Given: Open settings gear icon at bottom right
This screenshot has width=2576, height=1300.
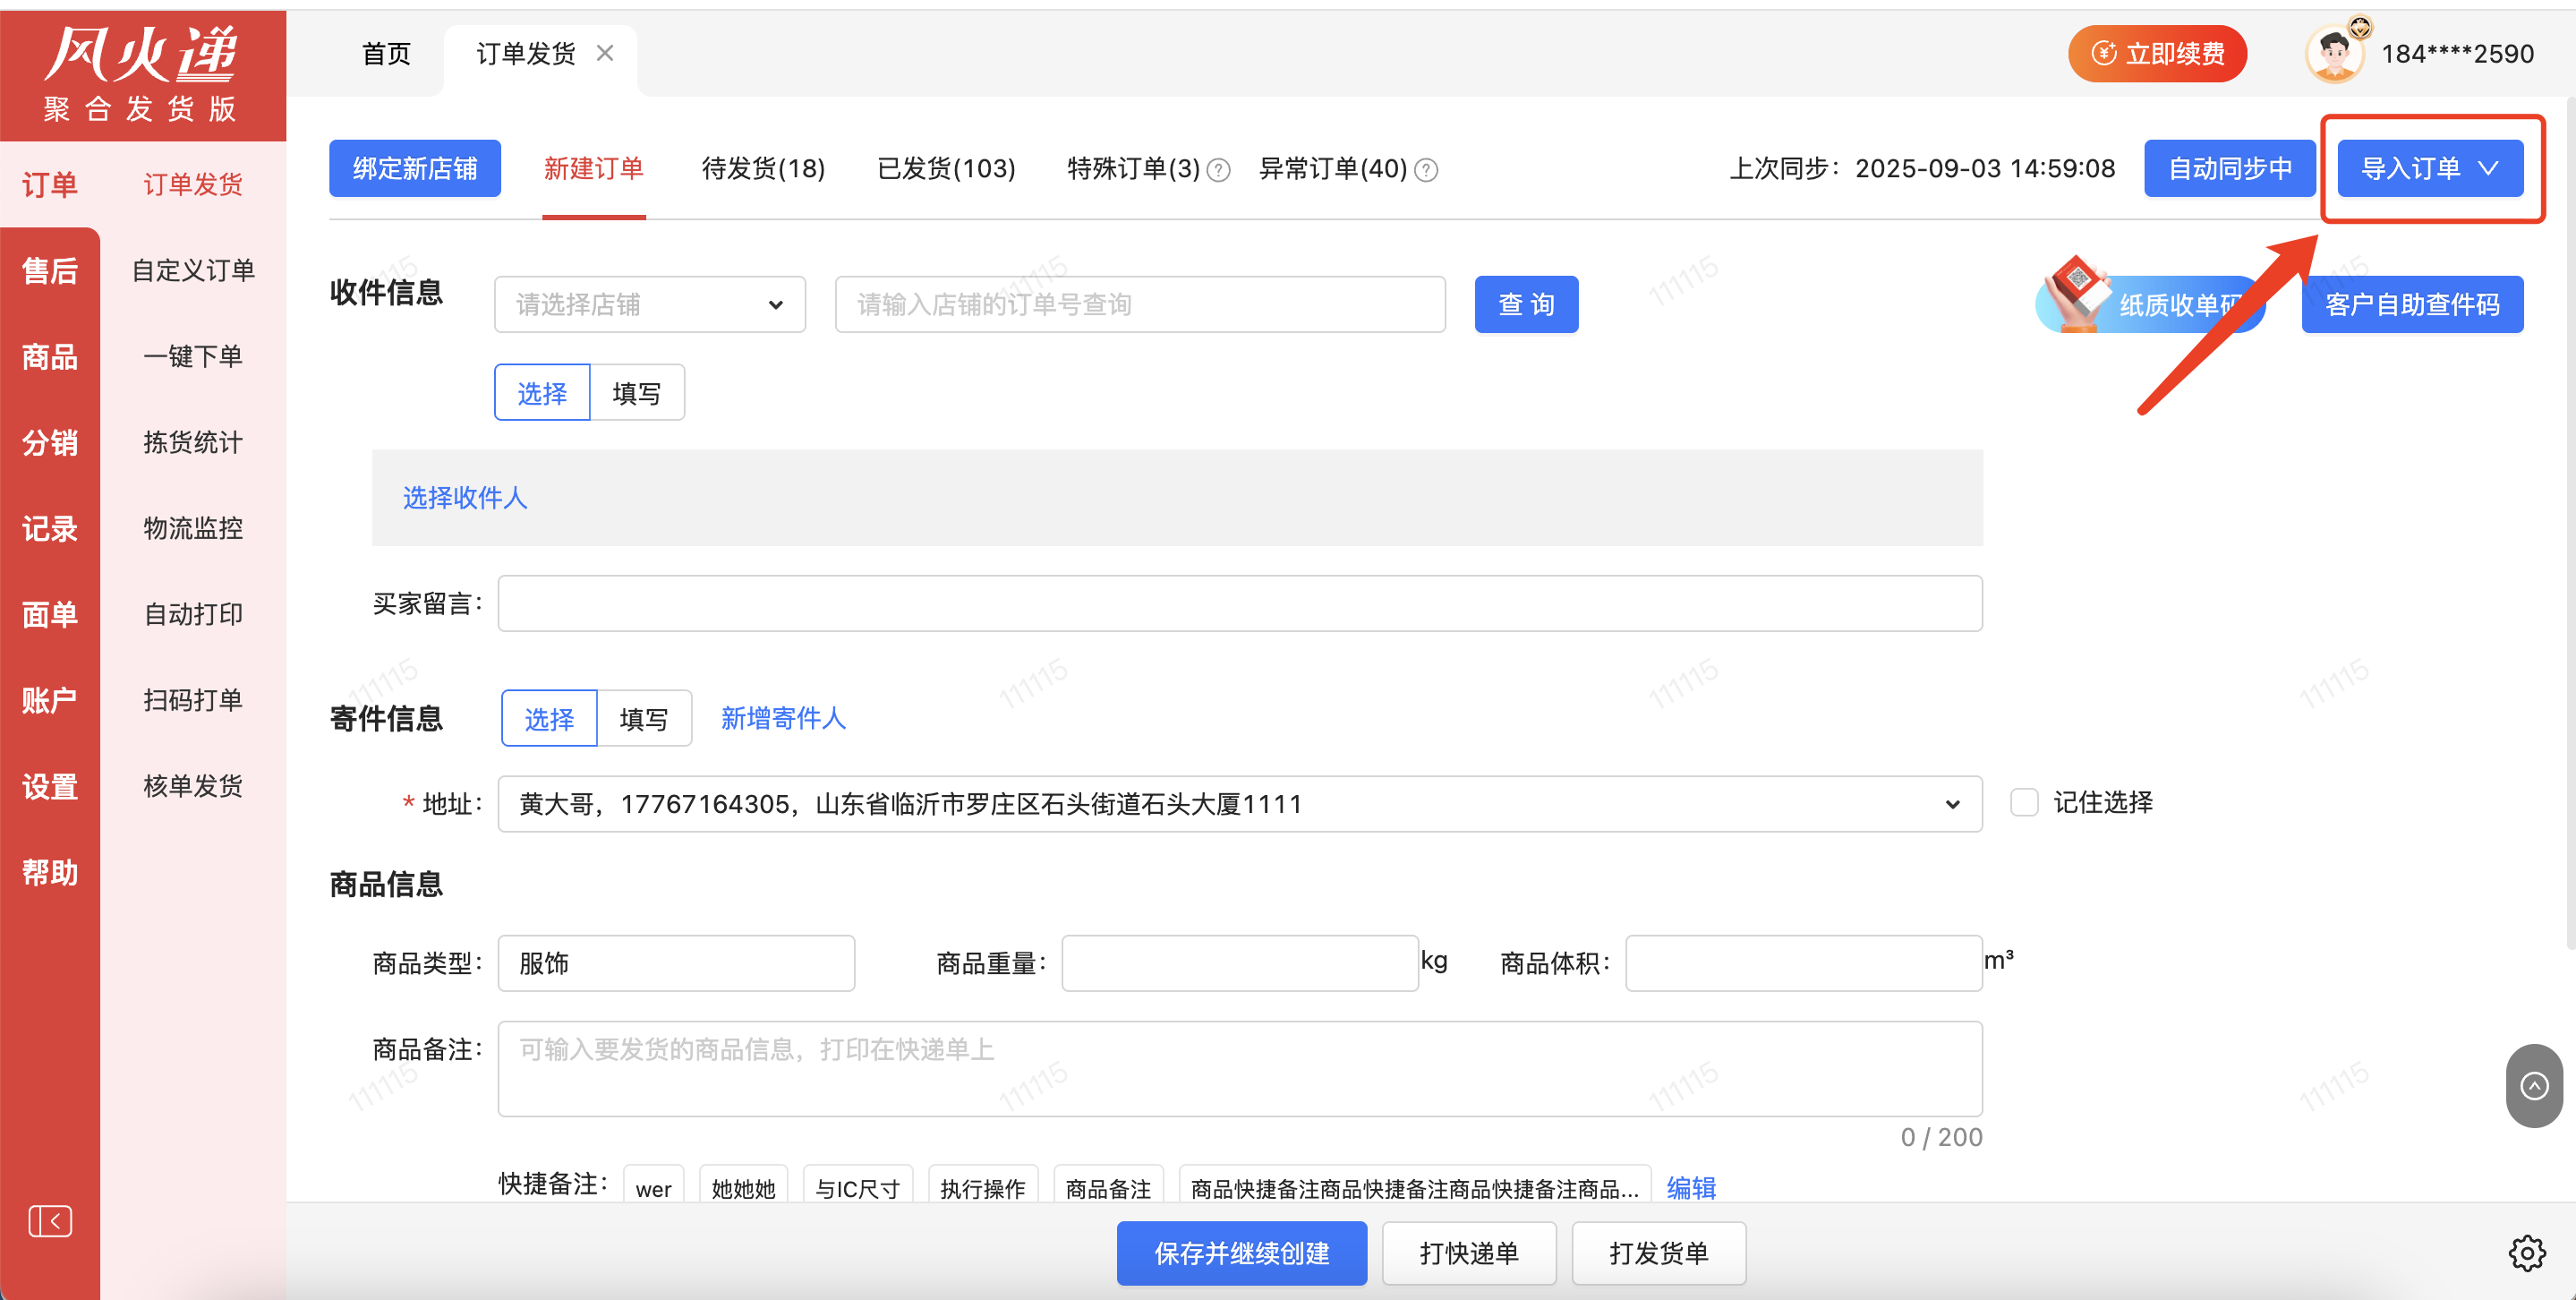Looking at the screenshot, I should pyautogui.click(x=2526, y=1253).
